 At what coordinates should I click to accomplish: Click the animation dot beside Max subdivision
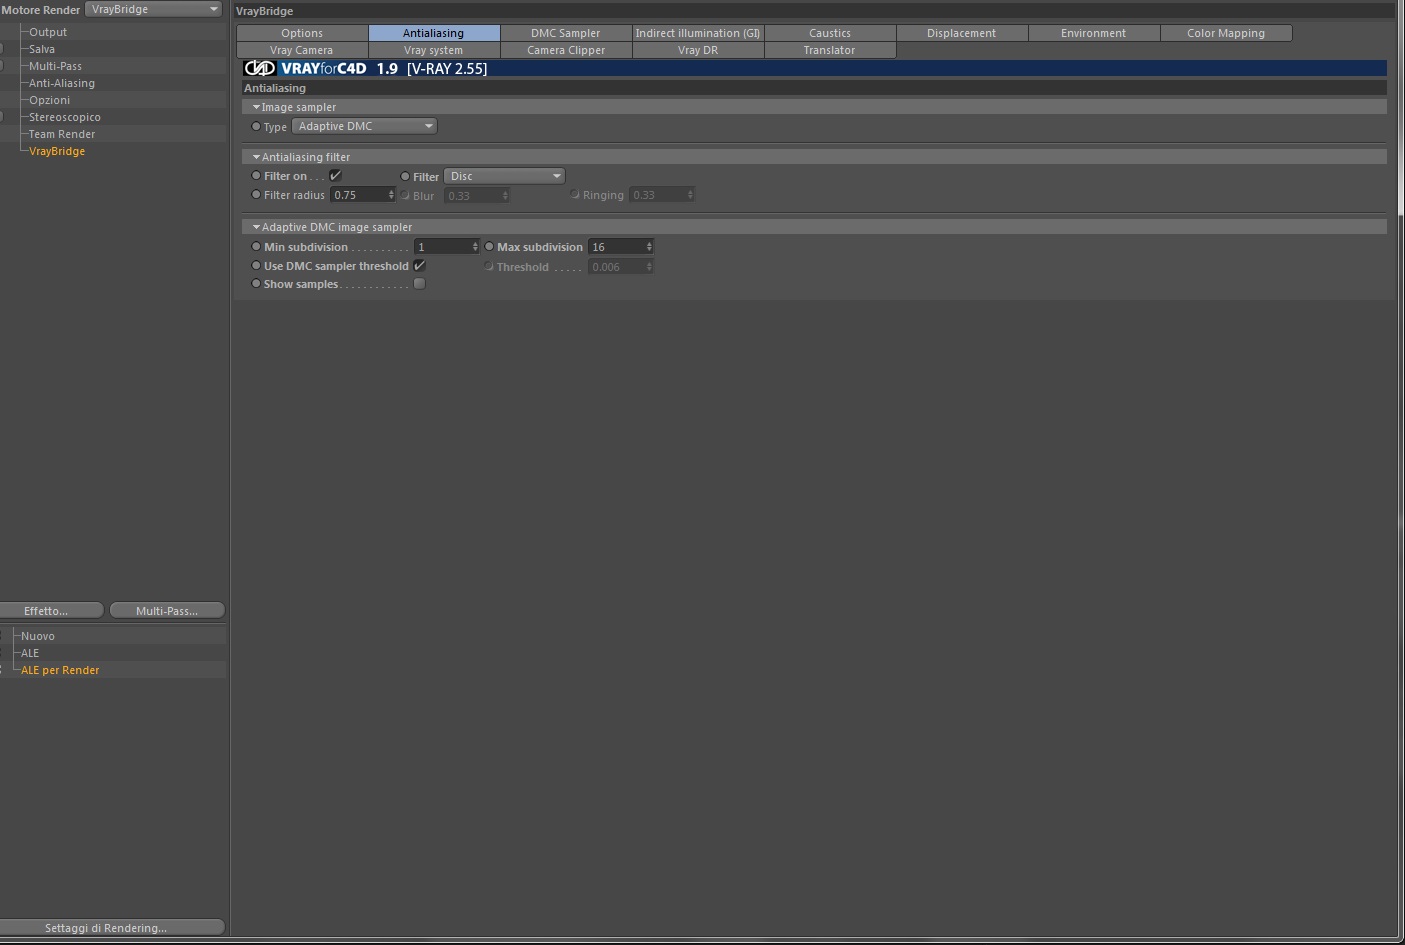tap(489, 247)
